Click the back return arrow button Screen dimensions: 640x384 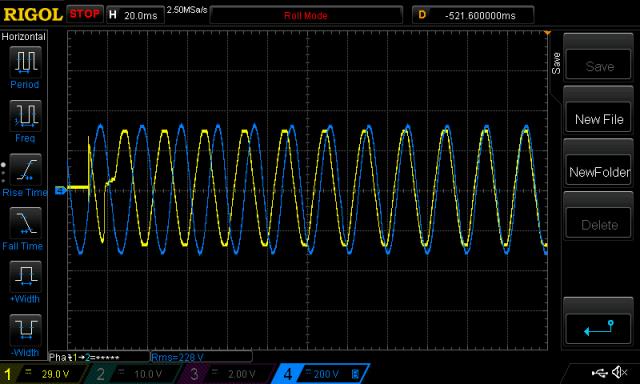tap(598, 328)
